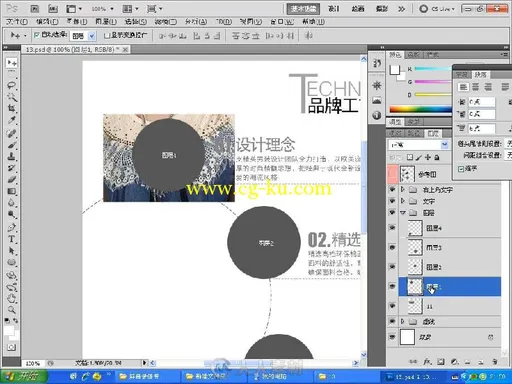The height and width of the screenshot is (384, 512).
Task: Select the Brush tool
Action: [x=12, y=145]
